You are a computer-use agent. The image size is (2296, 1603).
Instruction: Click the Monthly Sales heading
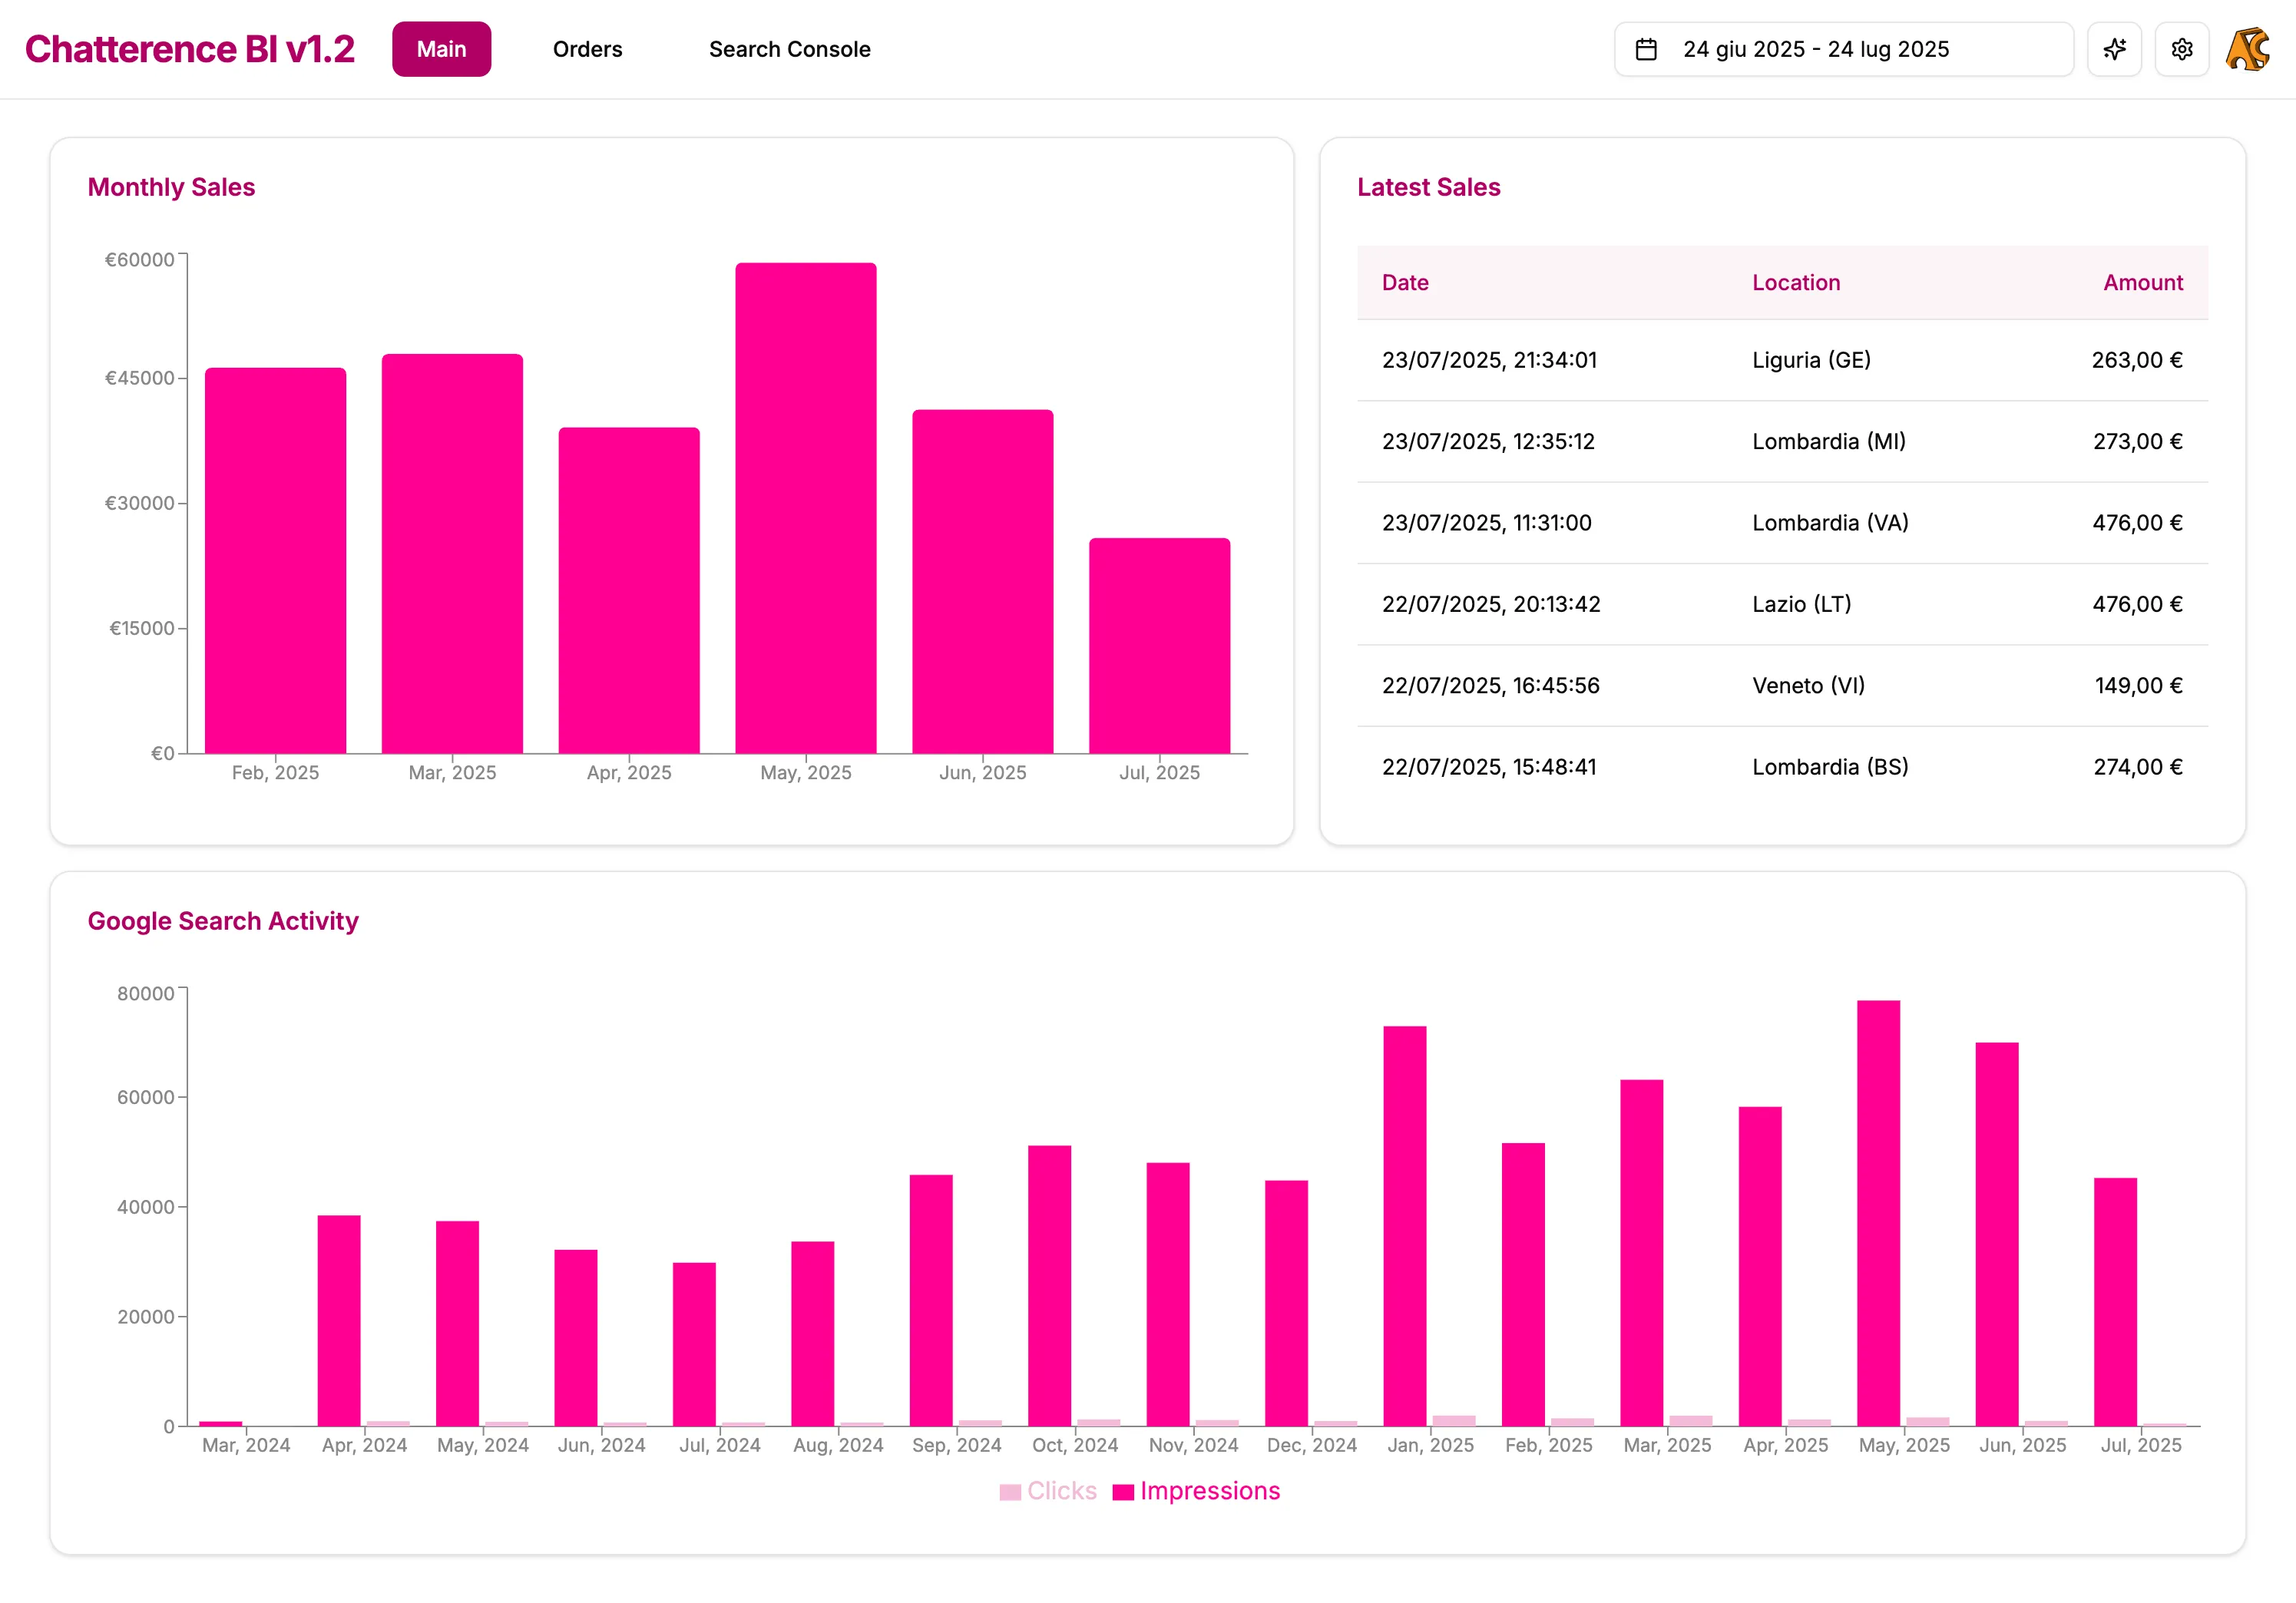(172, 187)
